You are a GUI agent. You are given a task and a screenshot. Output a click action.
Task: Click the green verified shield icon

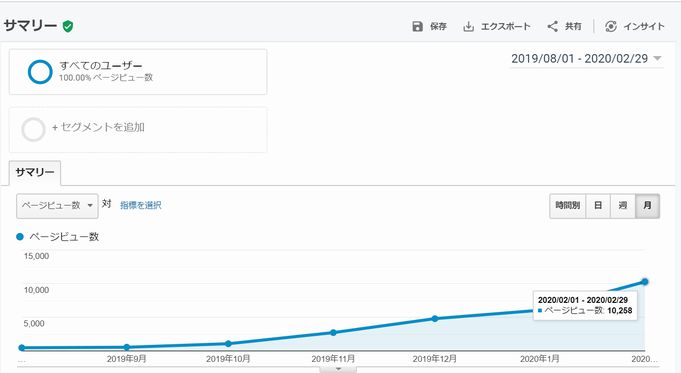tap(67, 26)
